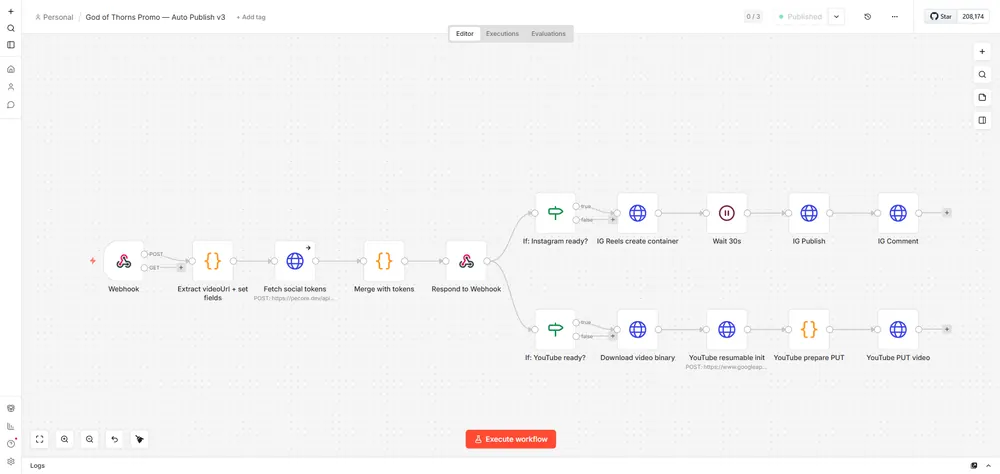Select the IG Comment node
1000x474 pixels.
tap(898, 213)
